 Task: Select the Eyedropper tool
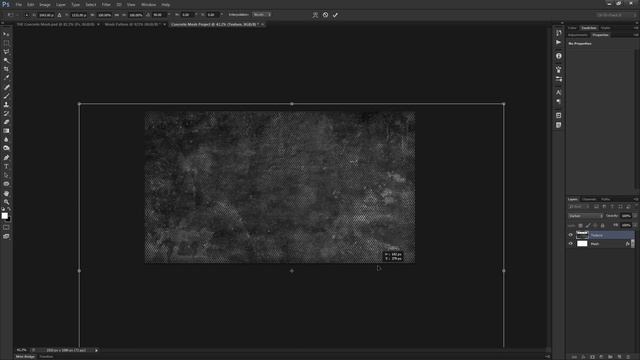(6, 78)
